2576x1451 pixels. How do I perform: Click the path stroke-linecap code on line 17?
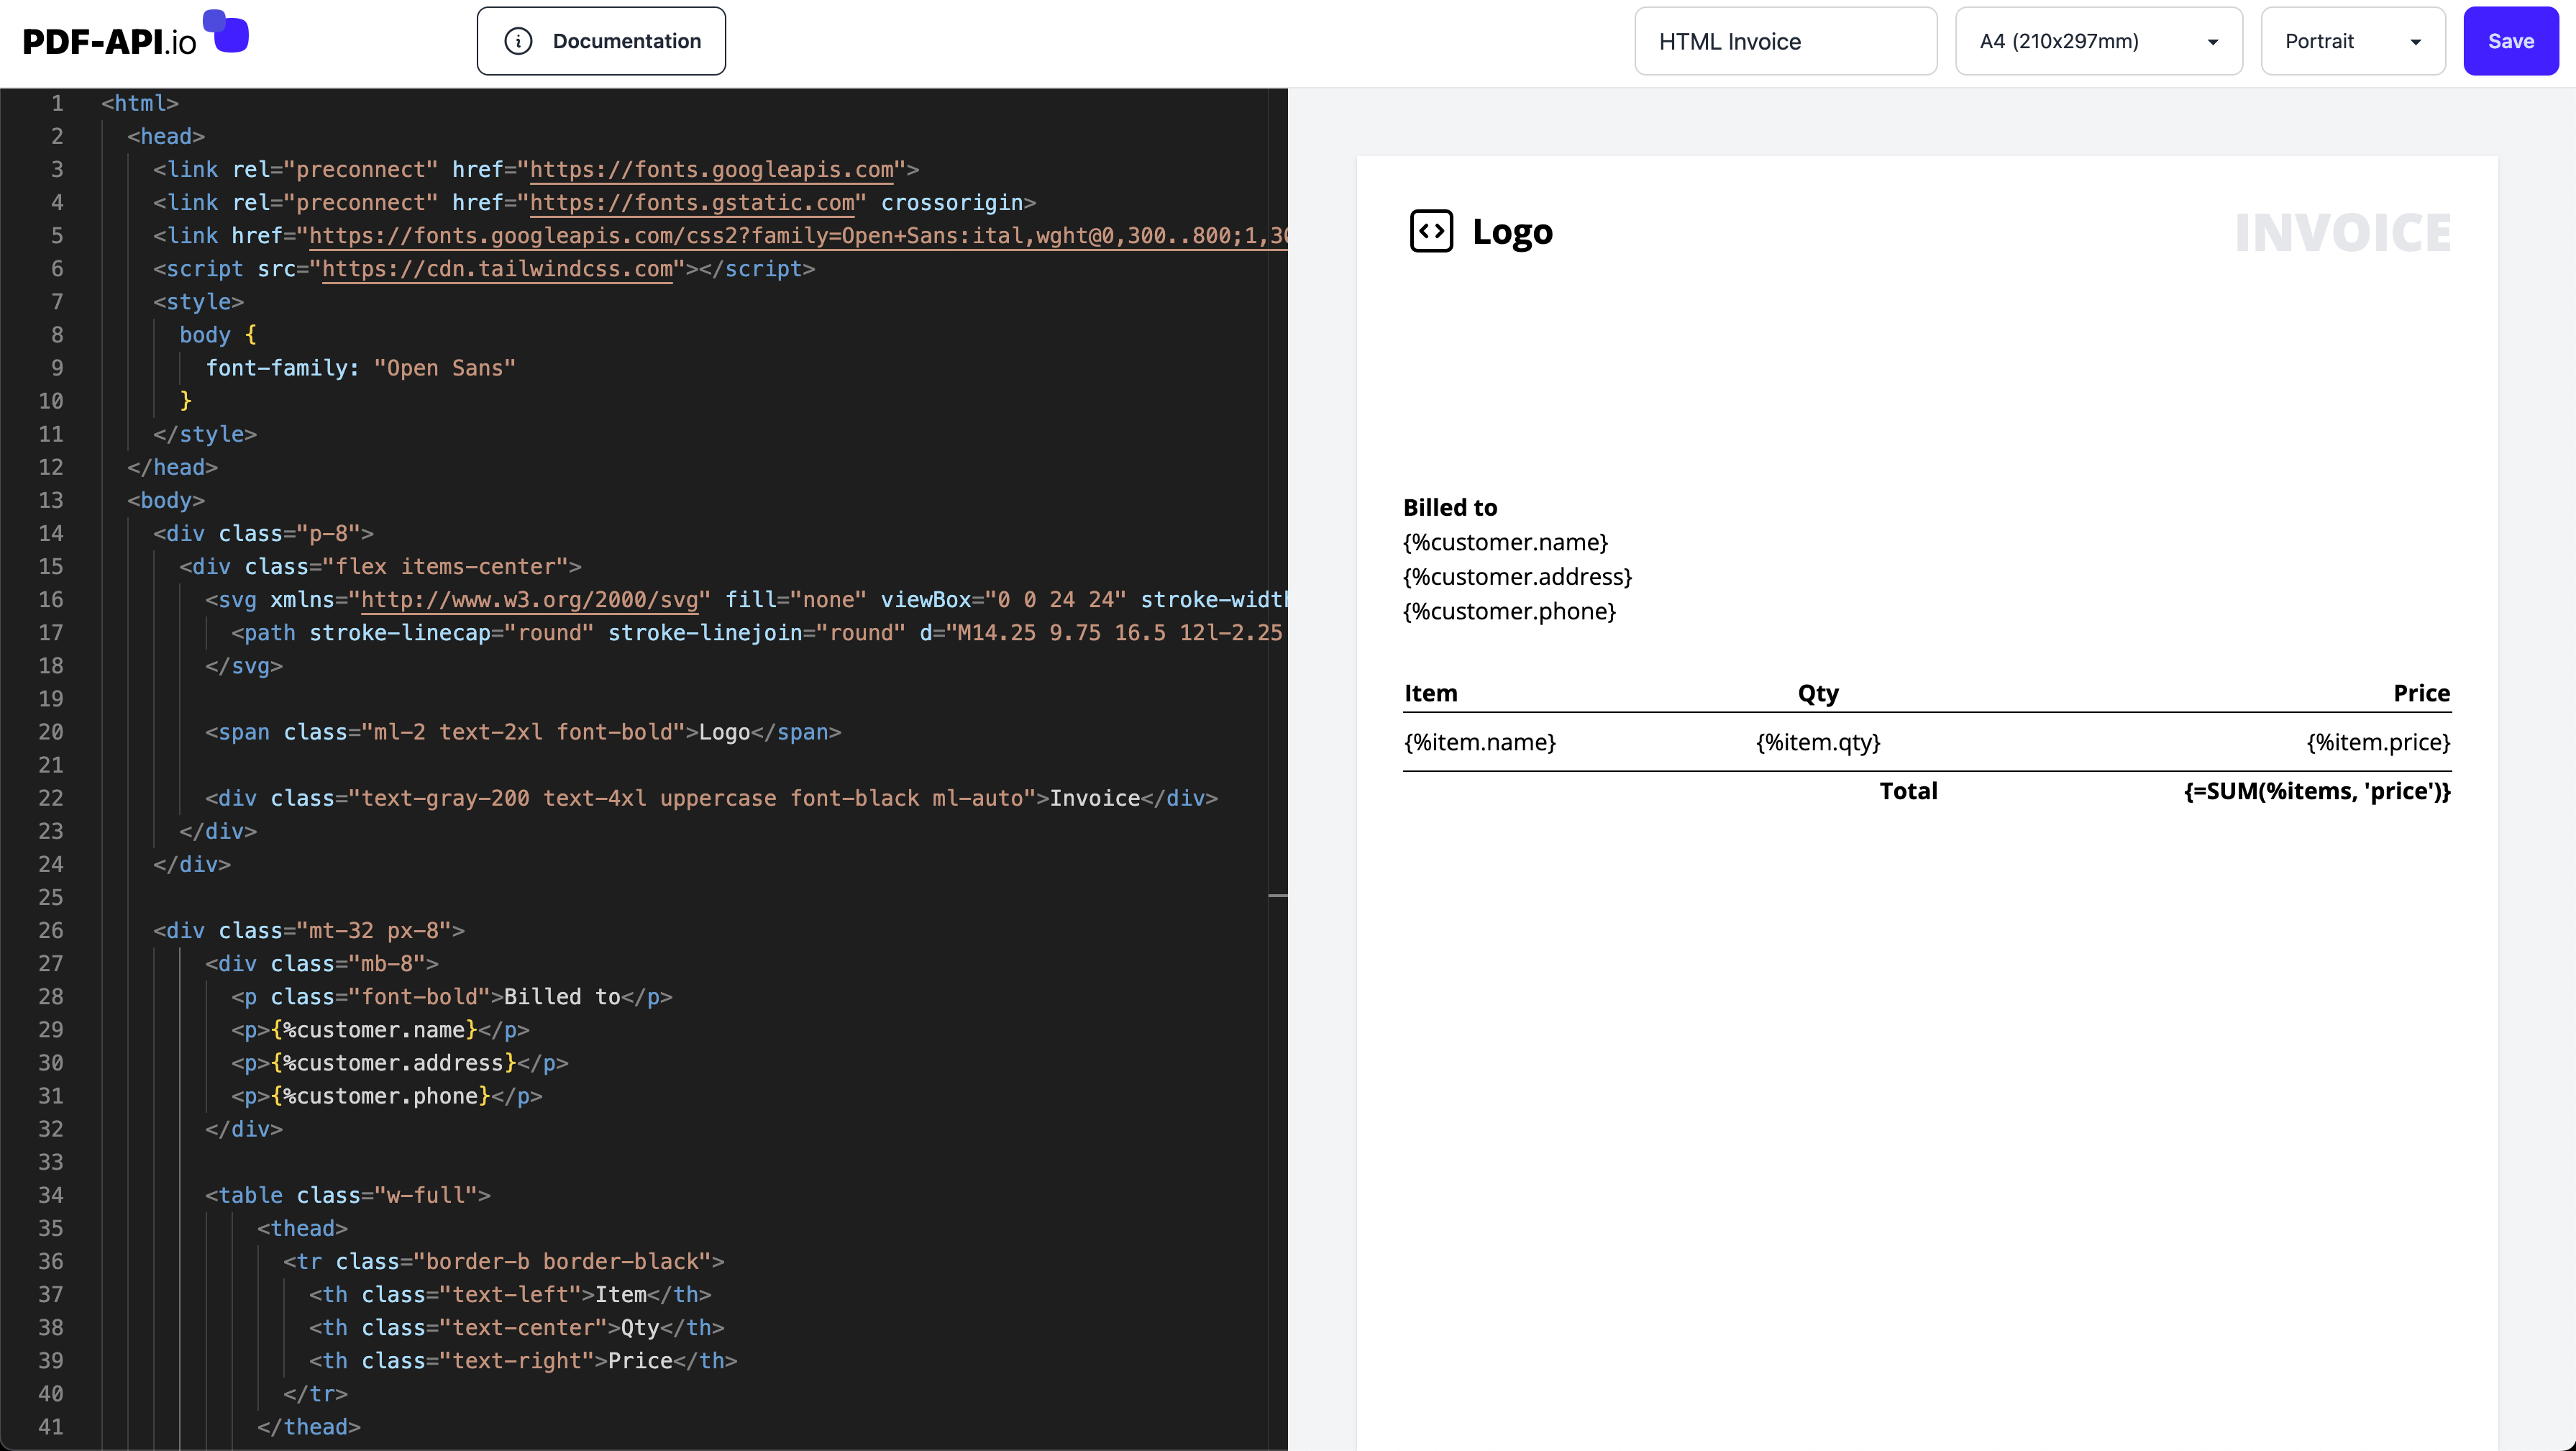click(x=757, y=633)
